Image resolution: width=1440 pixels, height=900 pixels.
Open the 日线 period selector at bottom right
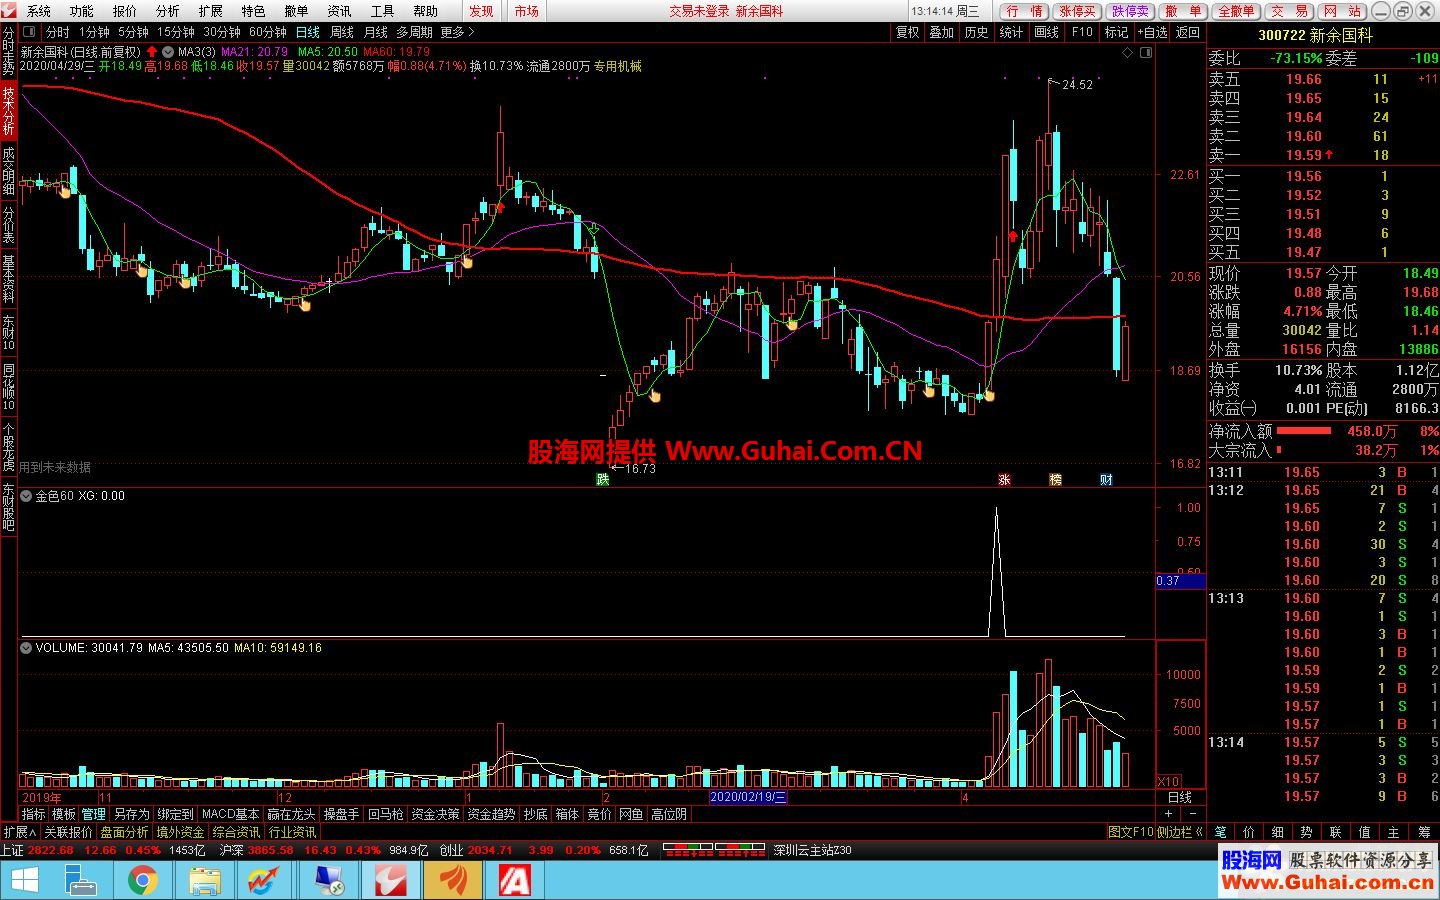1180,797
